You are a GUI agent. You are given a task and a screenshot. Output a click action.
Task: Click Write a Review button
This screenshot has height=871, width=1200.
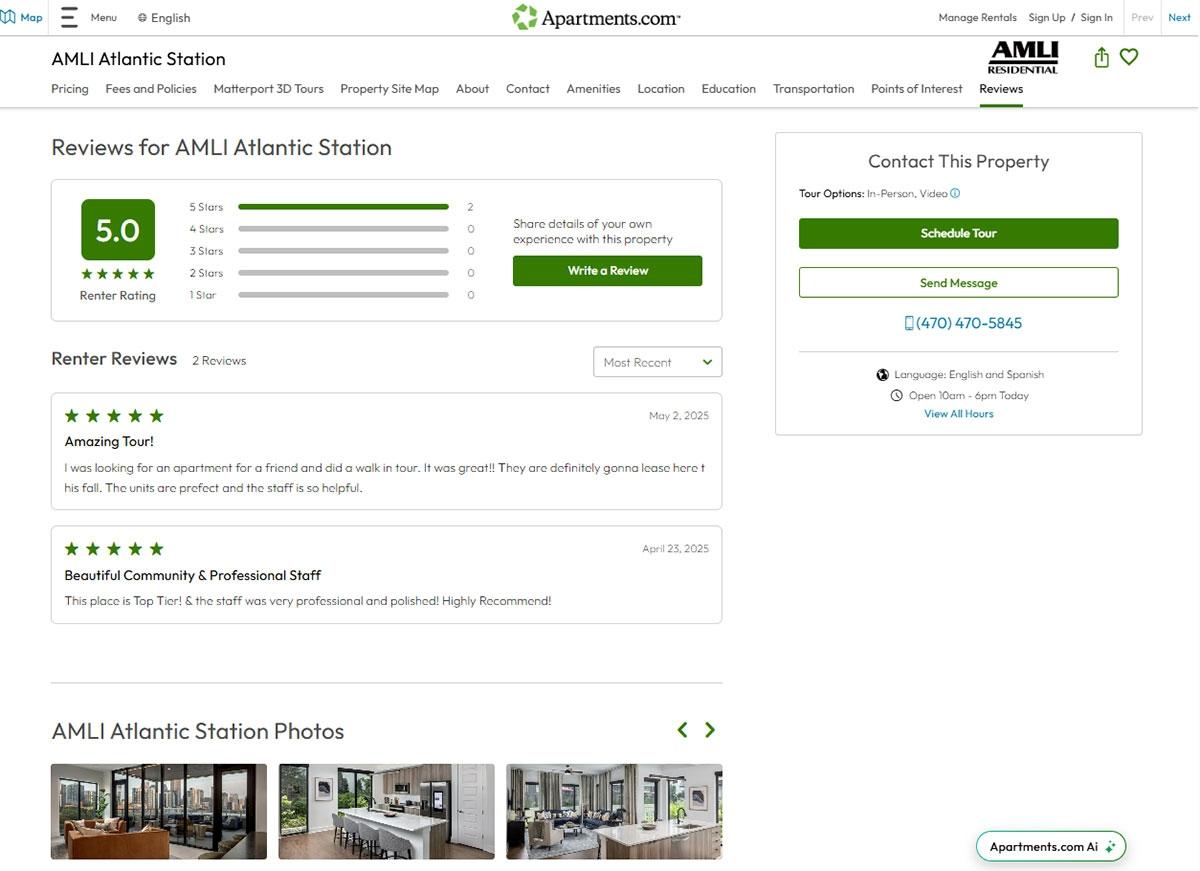point(608,271)
